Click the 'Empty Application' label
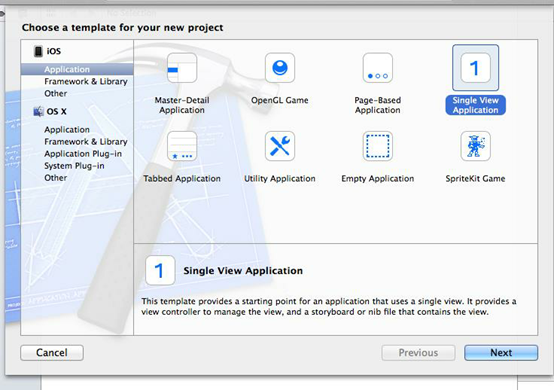This screenshot has width=554, height=390. [x=378, y=179]
